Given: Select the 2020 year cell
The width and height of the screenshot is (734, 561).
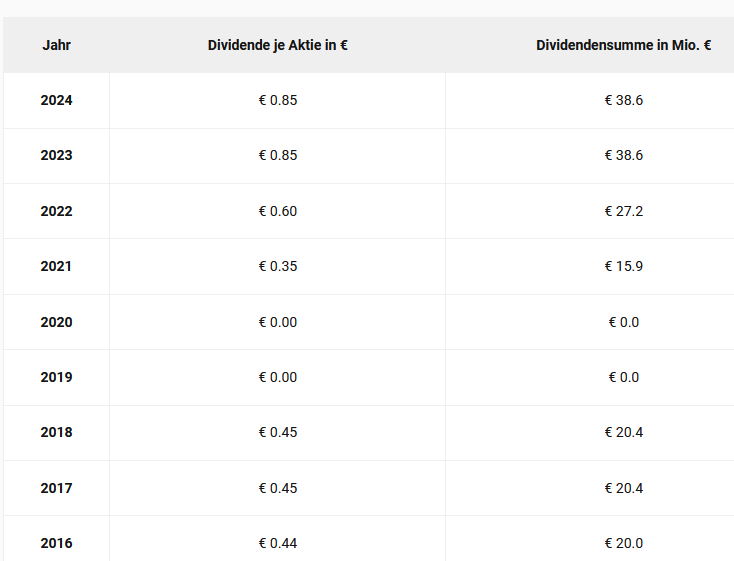Looking at the screenshot, I should tap(56, 322).
